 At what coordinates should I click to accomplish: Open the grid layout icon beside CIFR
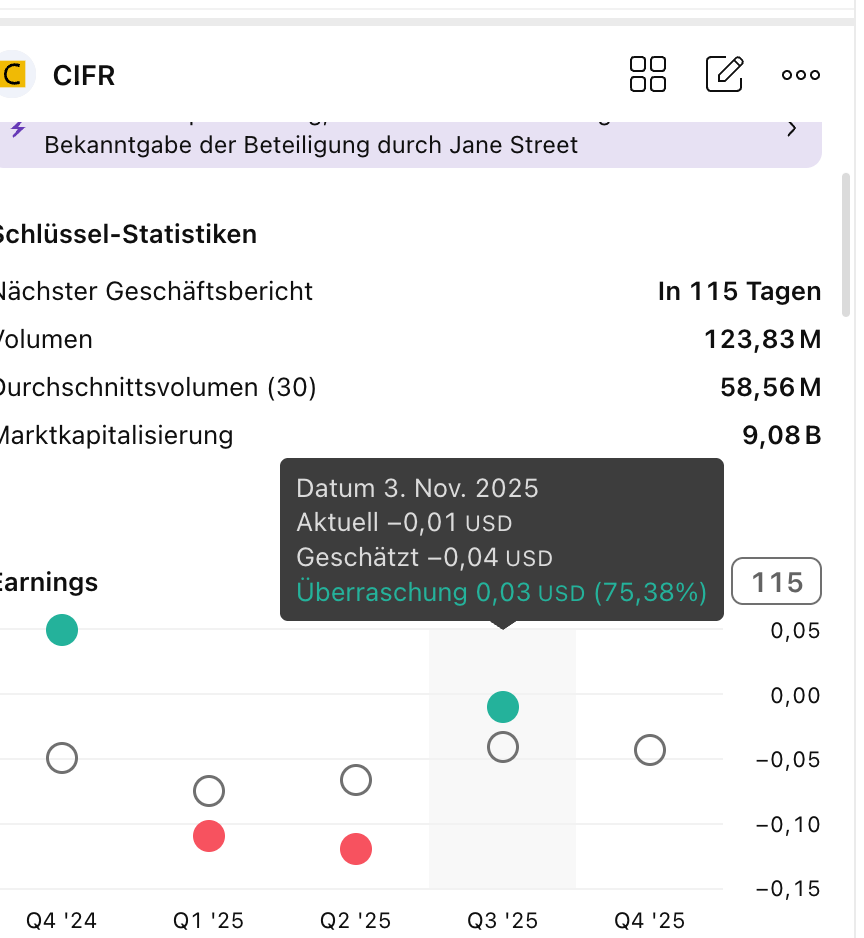pyautogui.click(x=648, y=74)
